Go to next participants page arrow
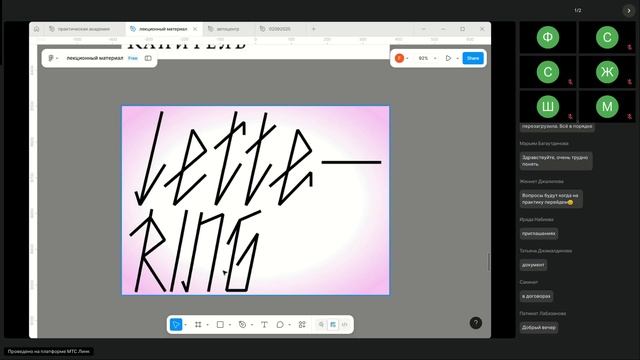This screenshot has width=640, height=360. pos(629,11)
